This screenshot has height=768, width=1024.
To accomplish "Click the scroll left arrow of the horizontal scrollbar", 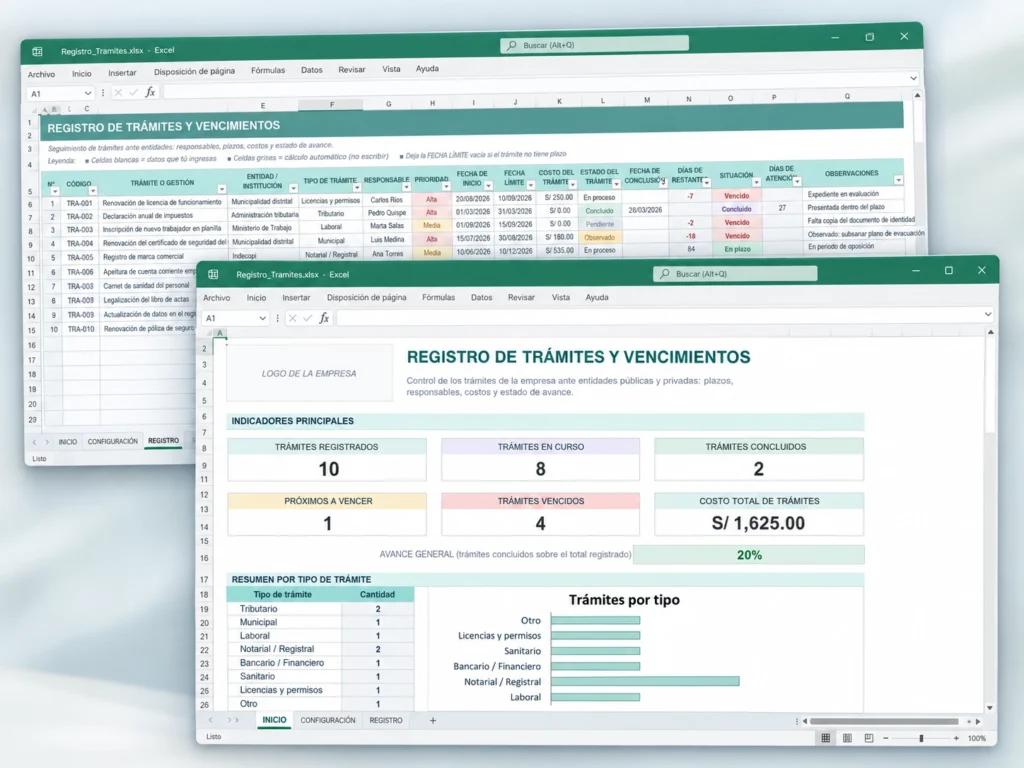I will (x=805, y=722).
